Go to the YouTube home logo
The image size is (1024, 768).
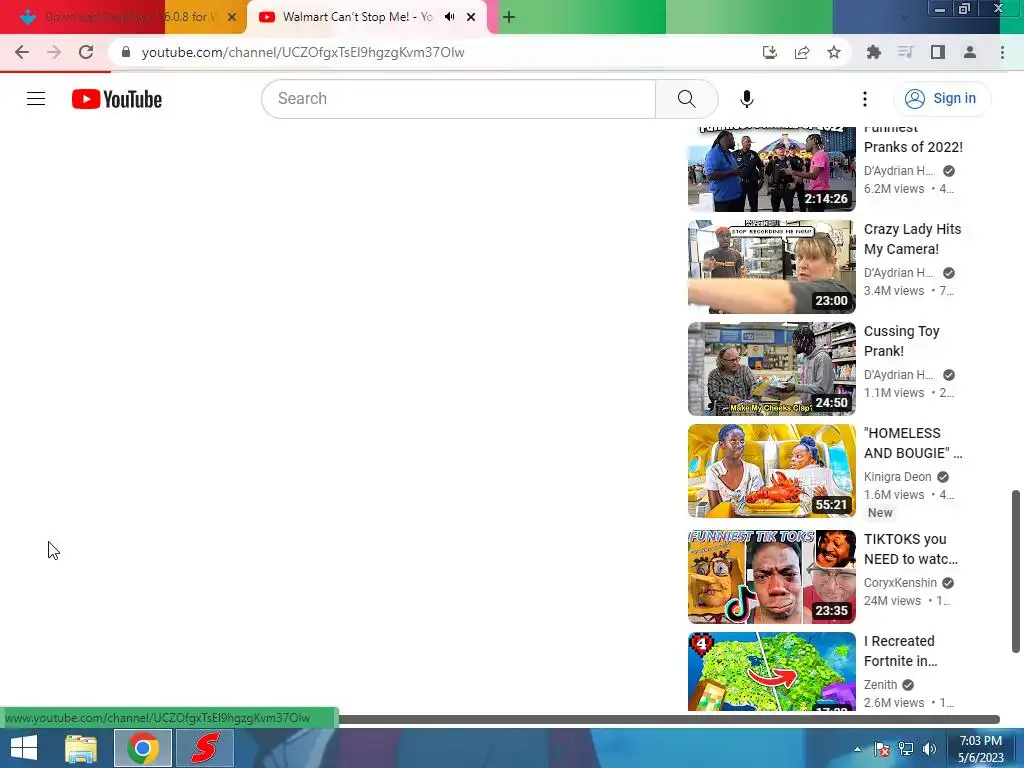[x=117, y=99]
